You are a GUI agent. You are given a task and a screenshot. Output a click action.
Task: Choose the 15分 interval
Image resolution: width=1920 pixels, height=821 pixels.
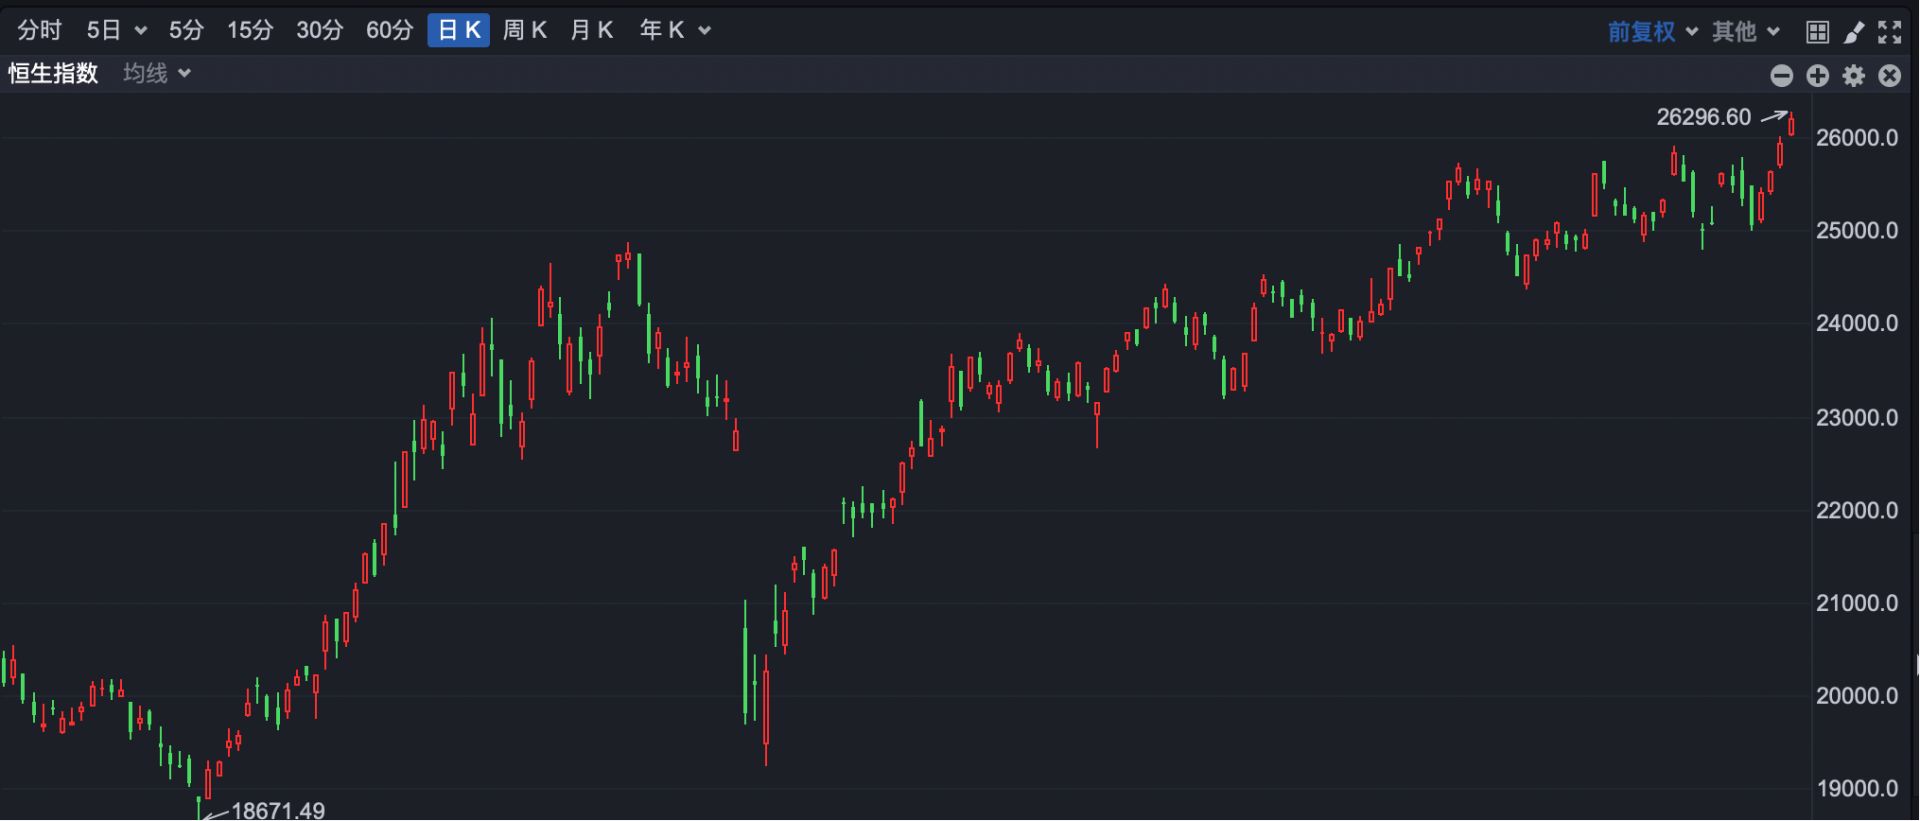250,31
